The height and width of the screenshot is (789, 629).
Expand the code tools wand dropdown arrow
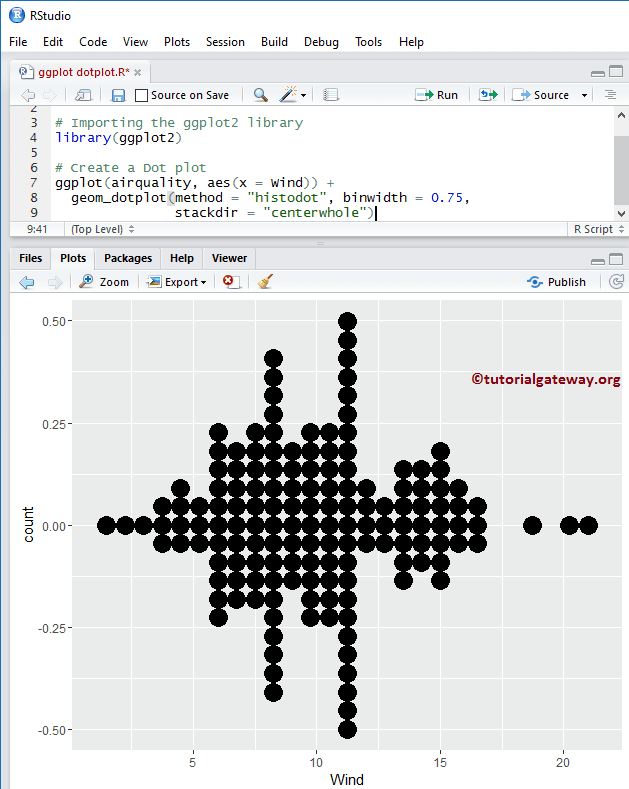[303, 96]
